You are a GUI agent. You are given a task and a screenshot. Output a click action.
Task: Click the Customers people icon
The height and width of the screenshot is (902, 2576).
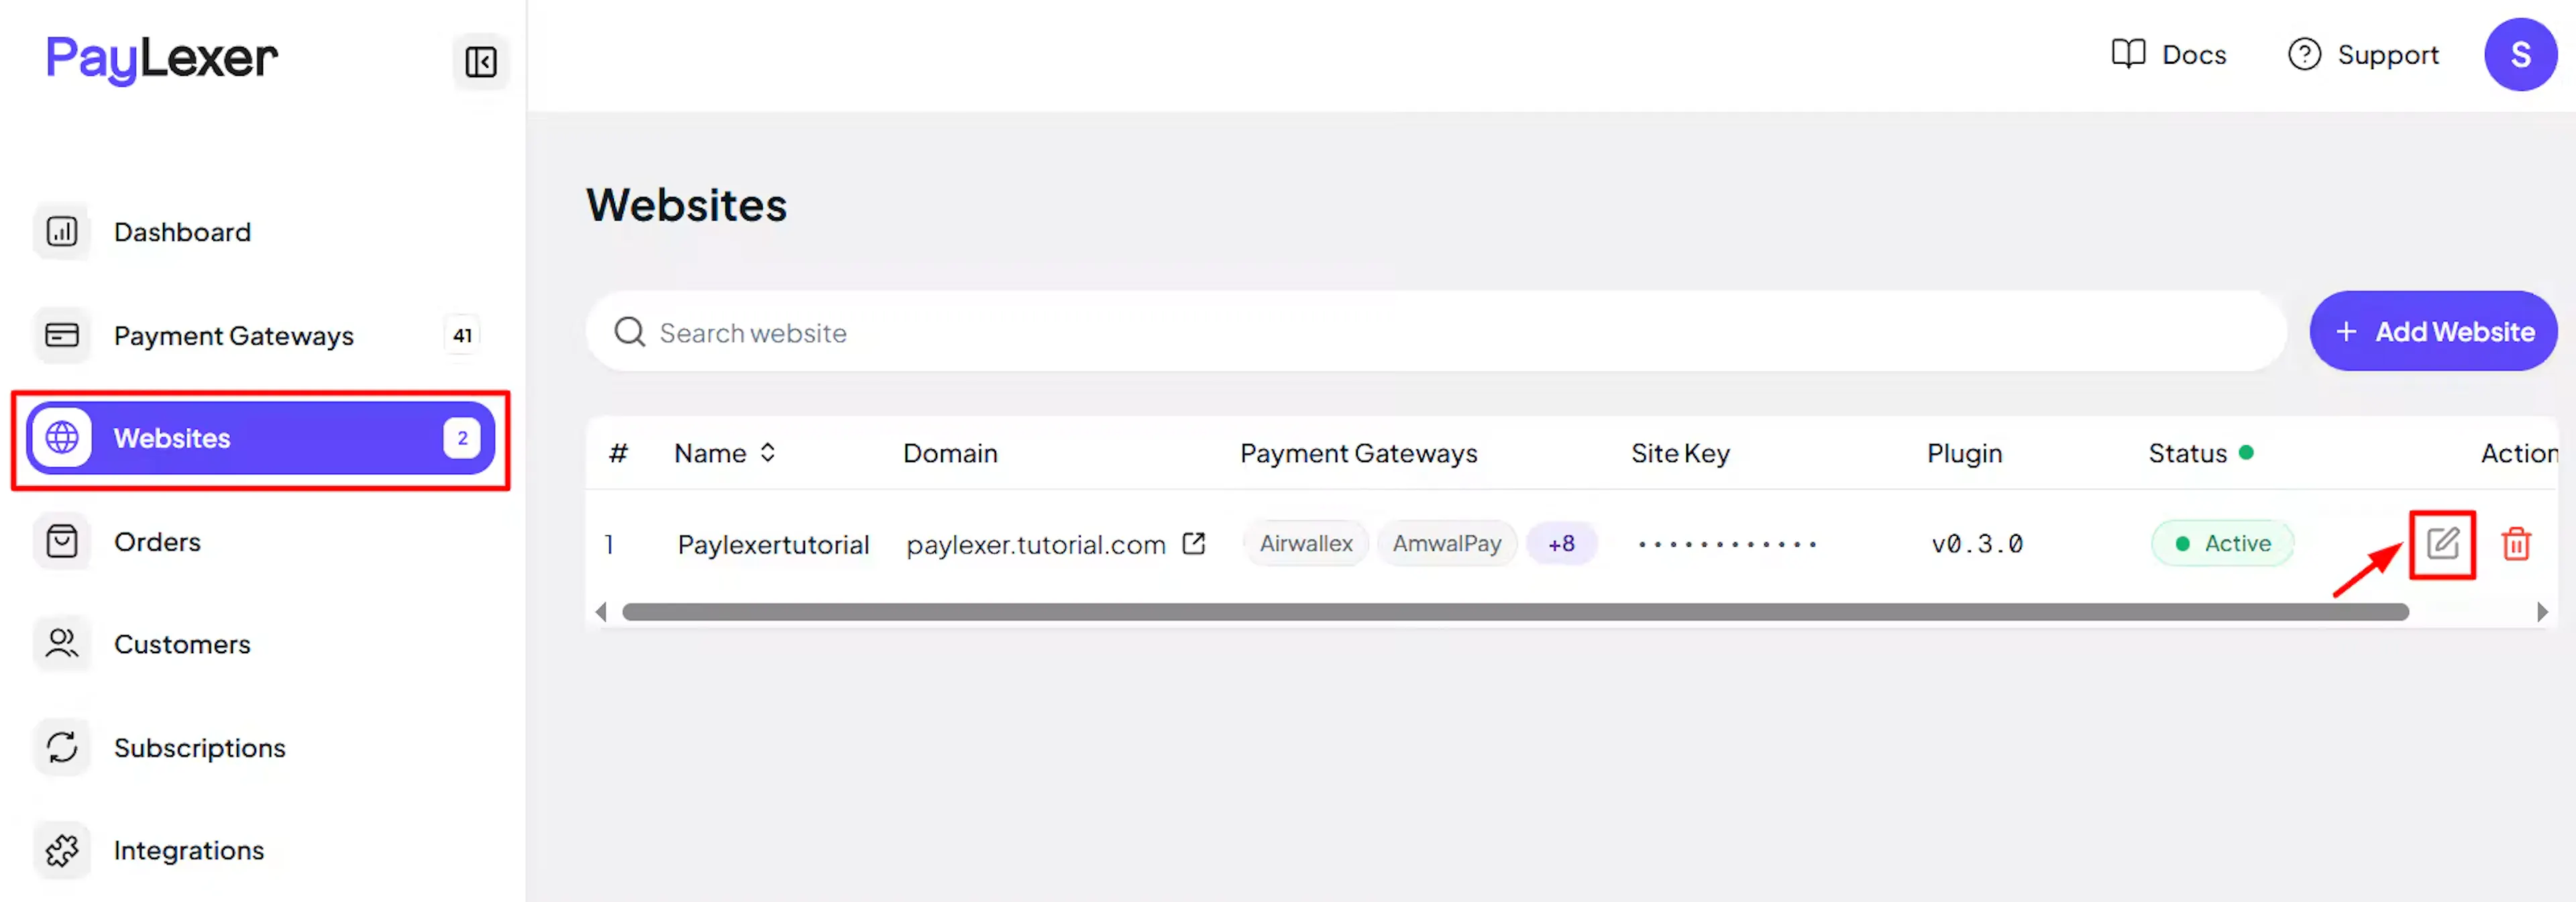point(62,644)
